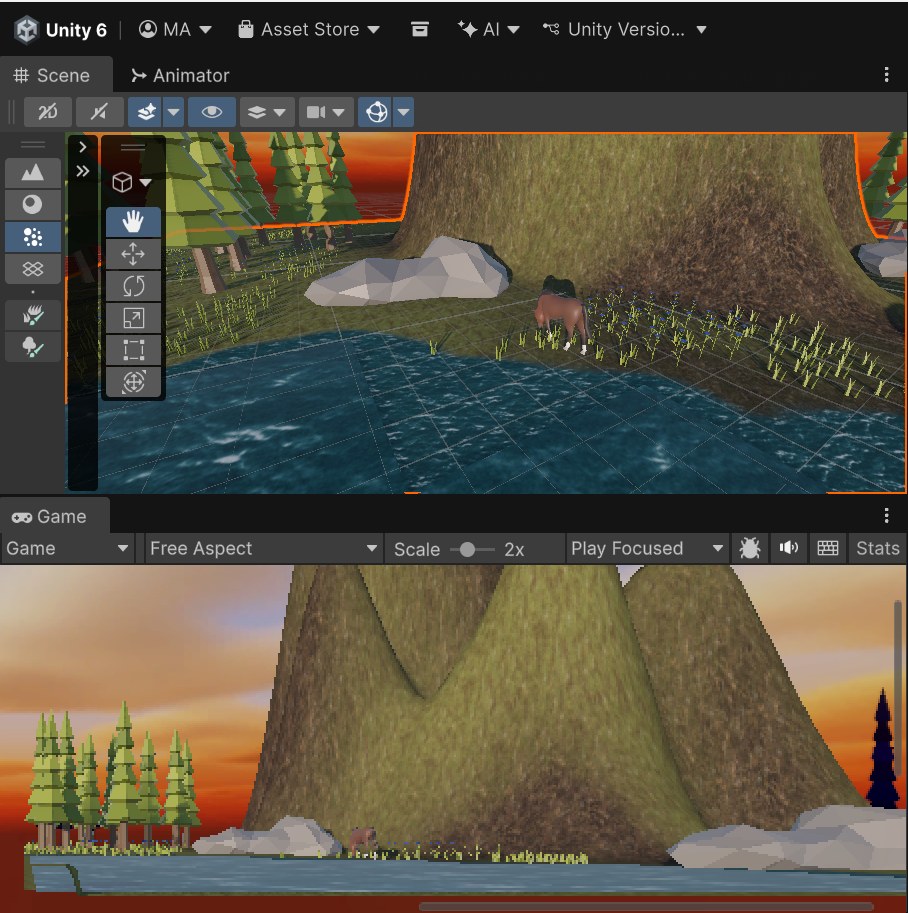This screenshot has height=913, width=908.
Task: Open the AI menu
Action: [488, 29]
